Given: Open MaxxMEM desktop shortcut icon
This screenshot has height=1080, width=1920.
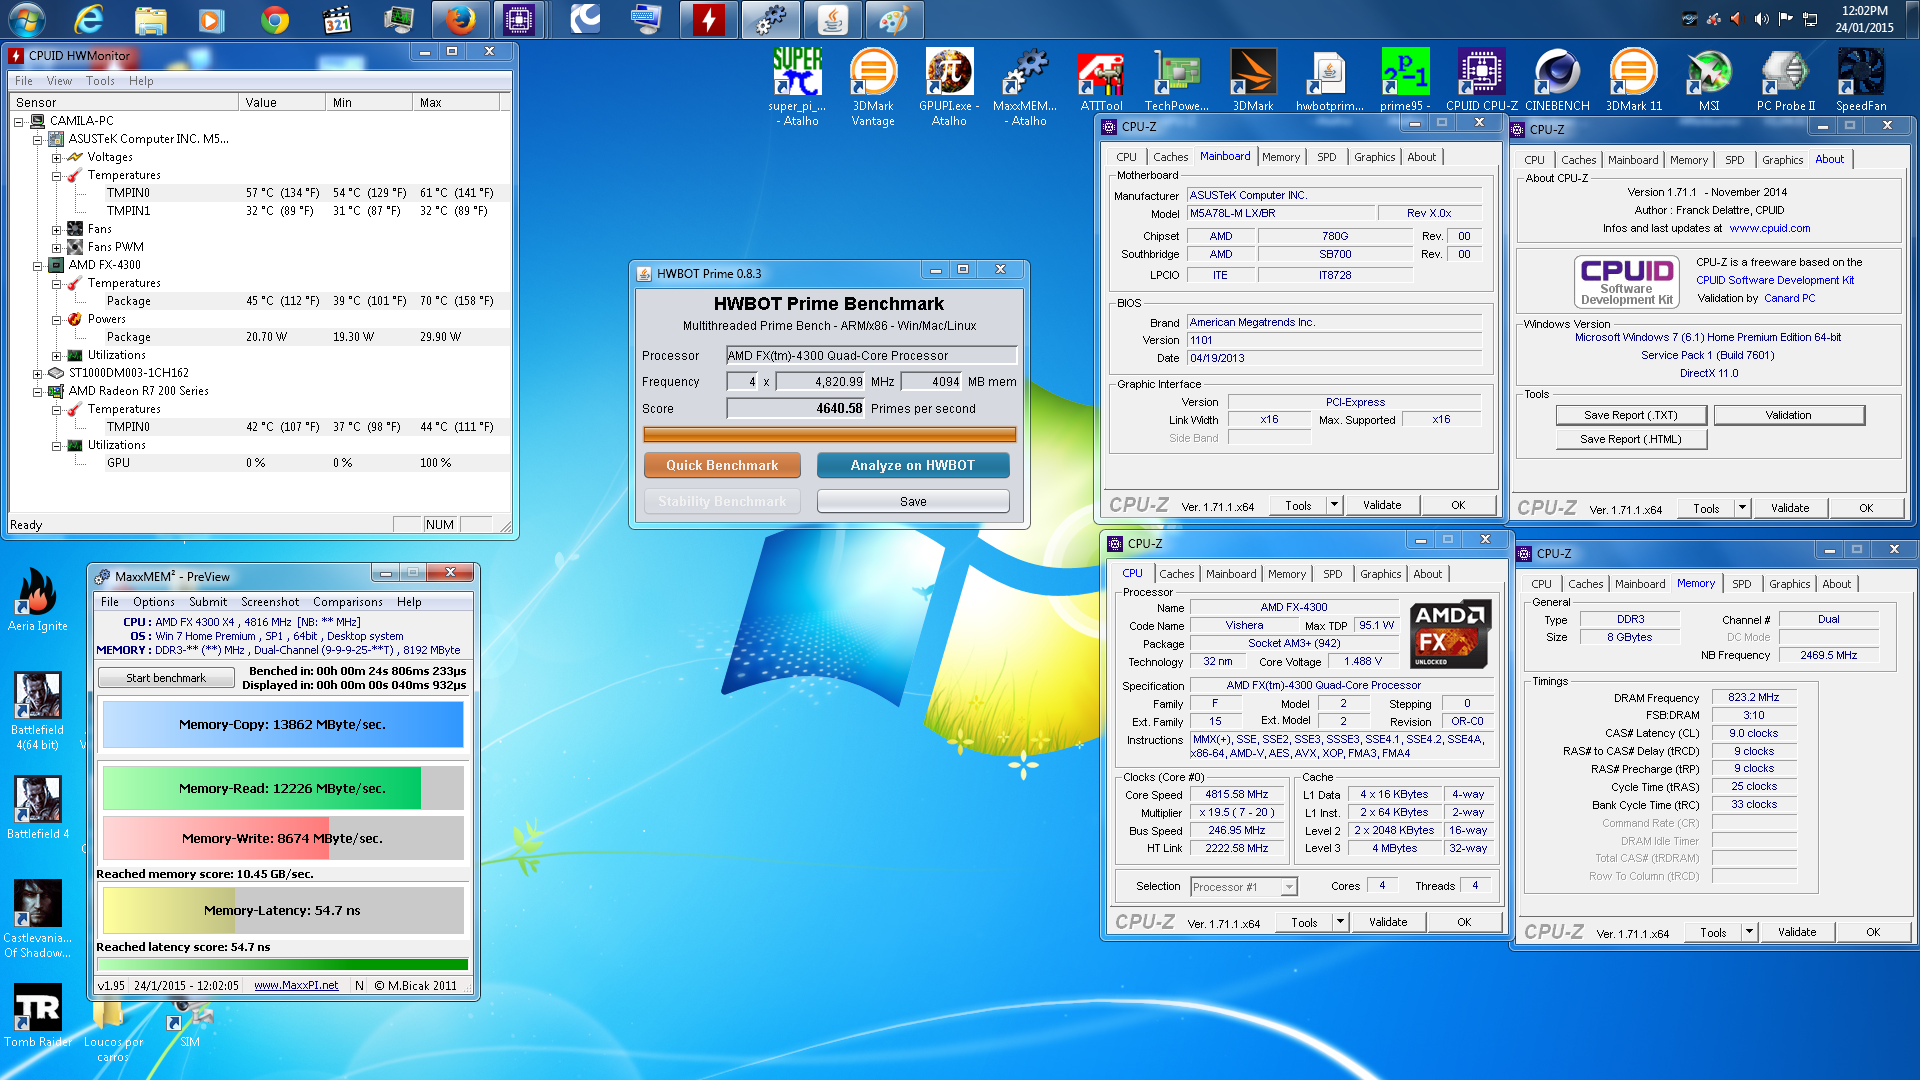Looking at the screenshot, I should [1025, 86].
